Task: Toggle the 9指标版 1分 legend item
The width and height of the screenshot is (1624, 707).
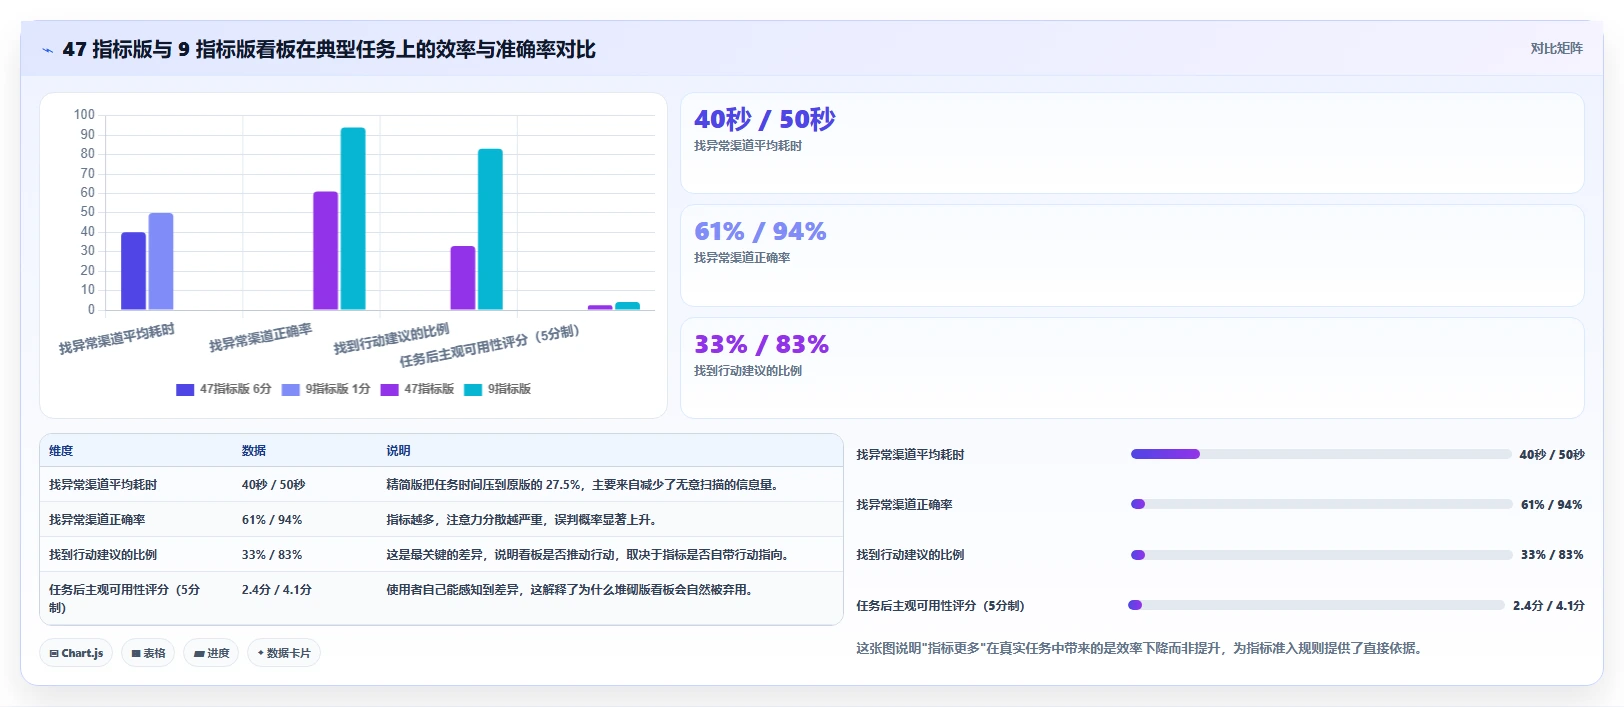Action: tap(326, 389)
